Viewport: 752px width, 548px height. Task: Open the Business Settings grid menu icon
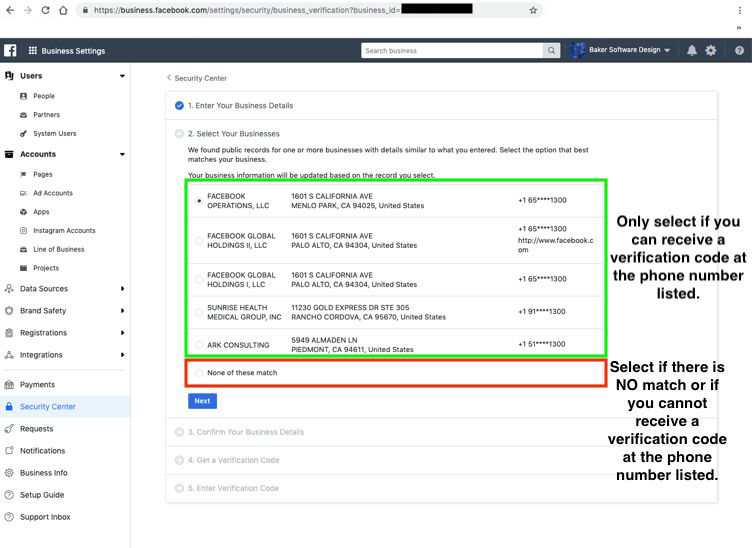point(33,50)
